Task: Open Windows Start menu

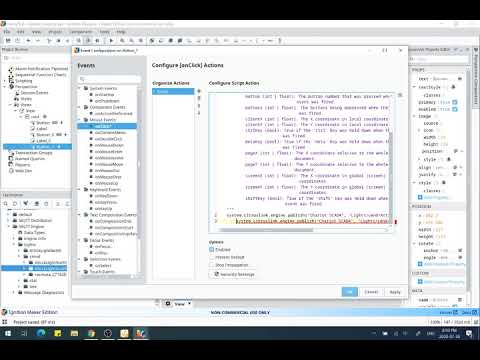Action: point(8,333)
